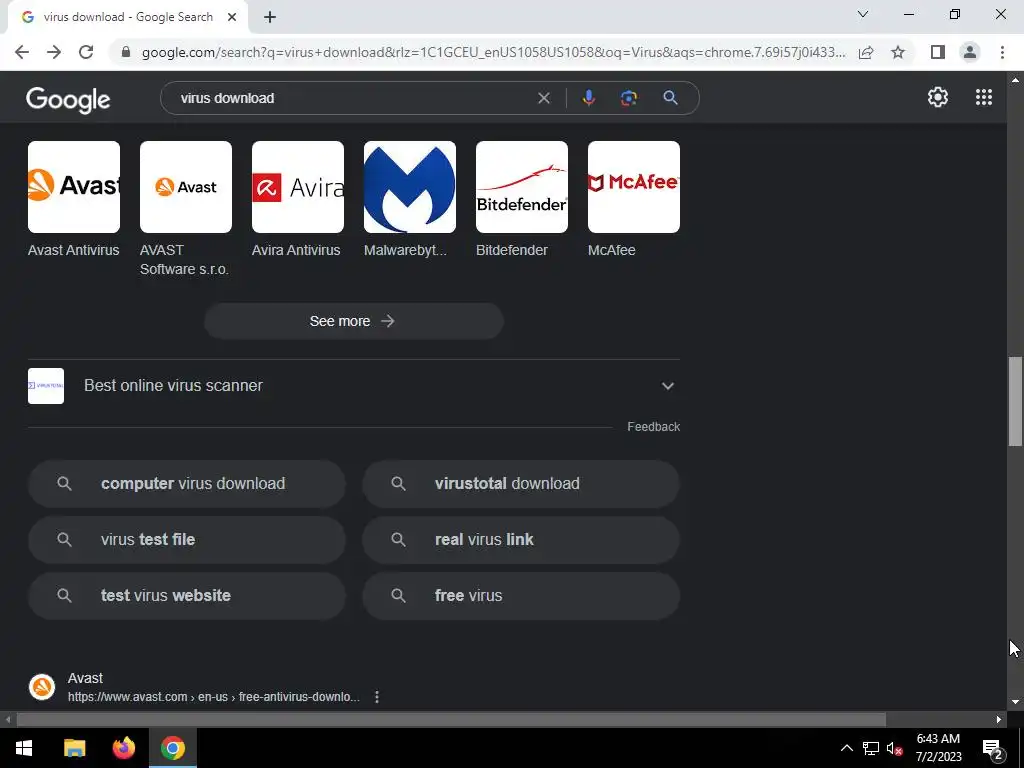Start a voice search with microphone
Screen dimensions: 1024x768
pos(588,98)
